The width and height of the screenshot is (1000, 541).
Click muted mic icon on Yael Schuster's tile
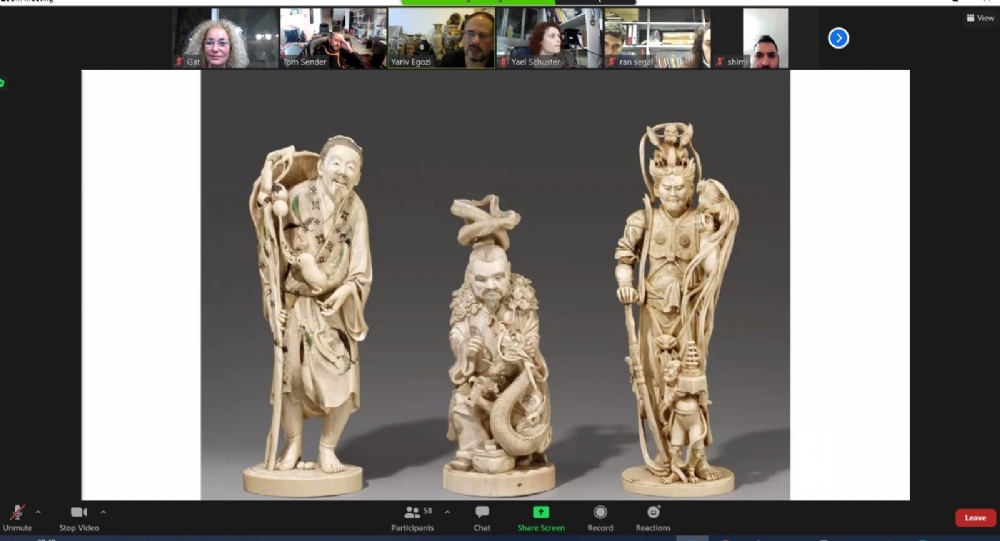tap(503, 62)
